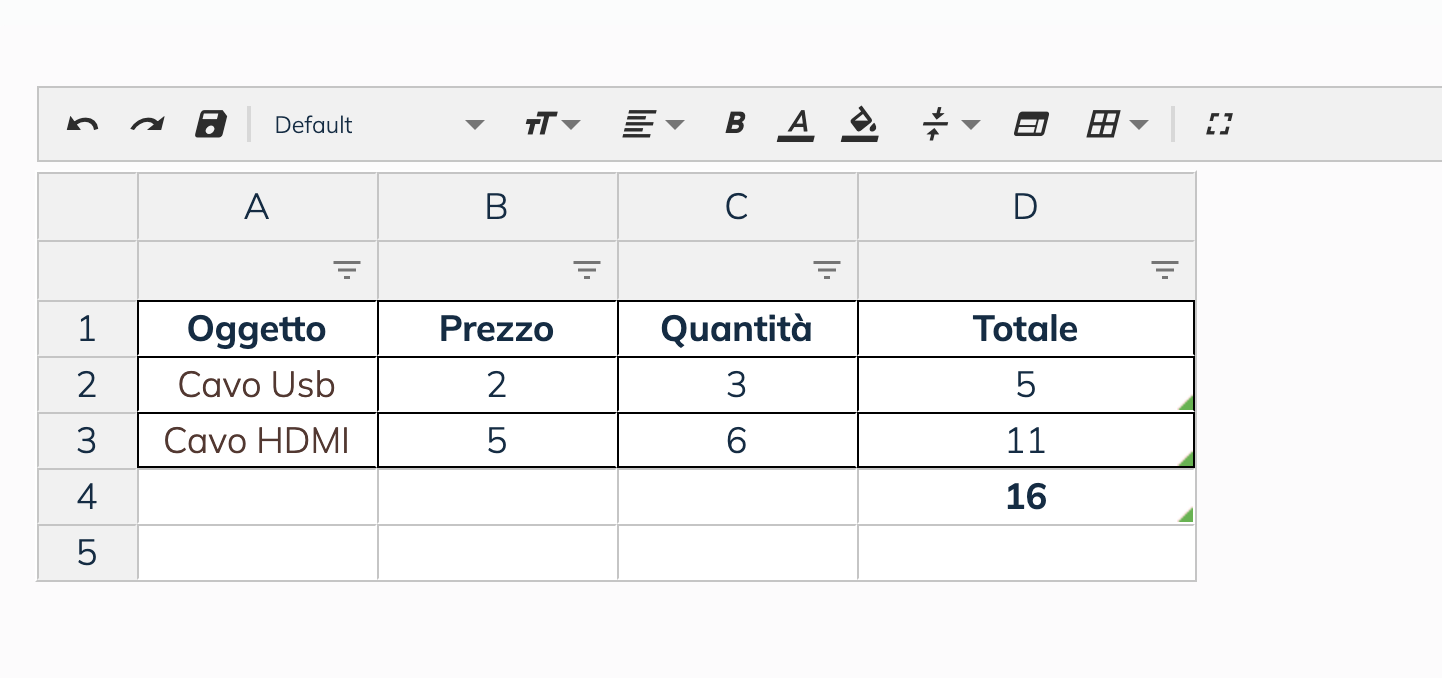Open filter for column D
The height and width of the screenshot is (678, 1442).
pyautogui.click(x=1164, y=270)
